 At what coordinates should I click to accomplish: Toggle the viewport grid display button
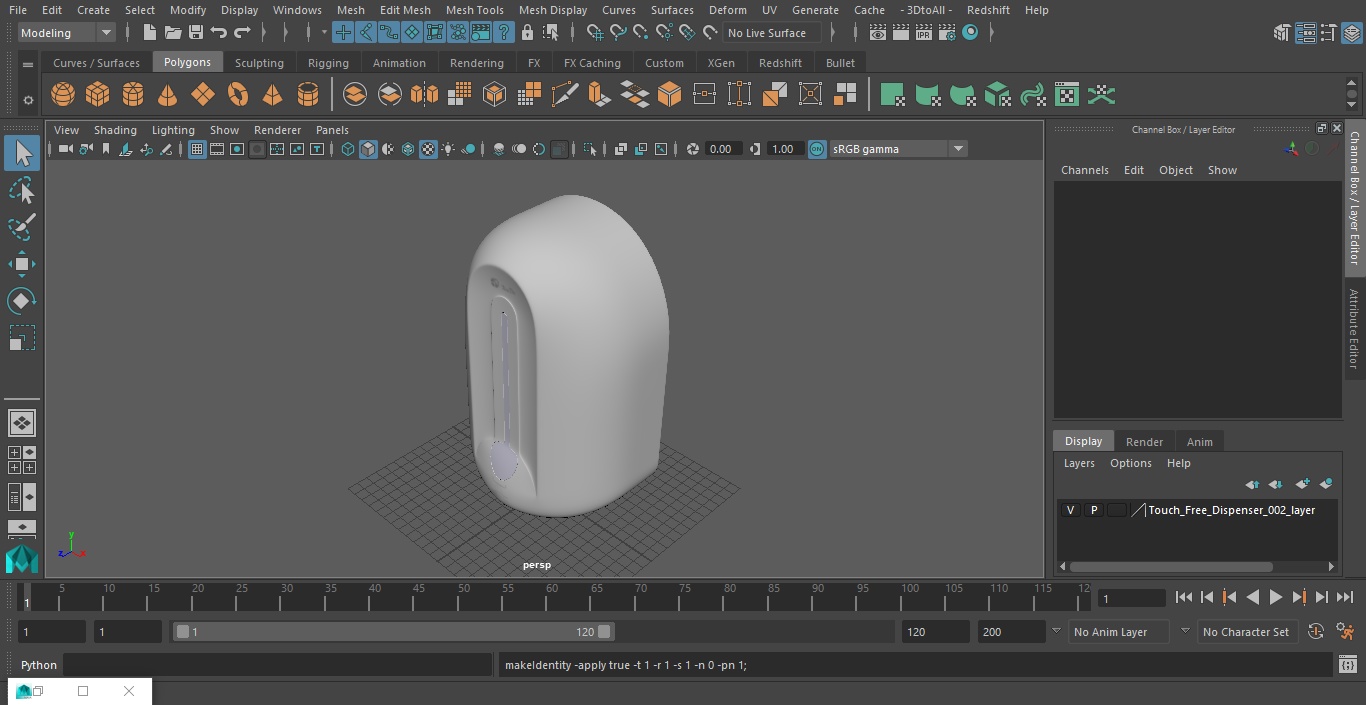pyautogui.click(x=197, y=149)
